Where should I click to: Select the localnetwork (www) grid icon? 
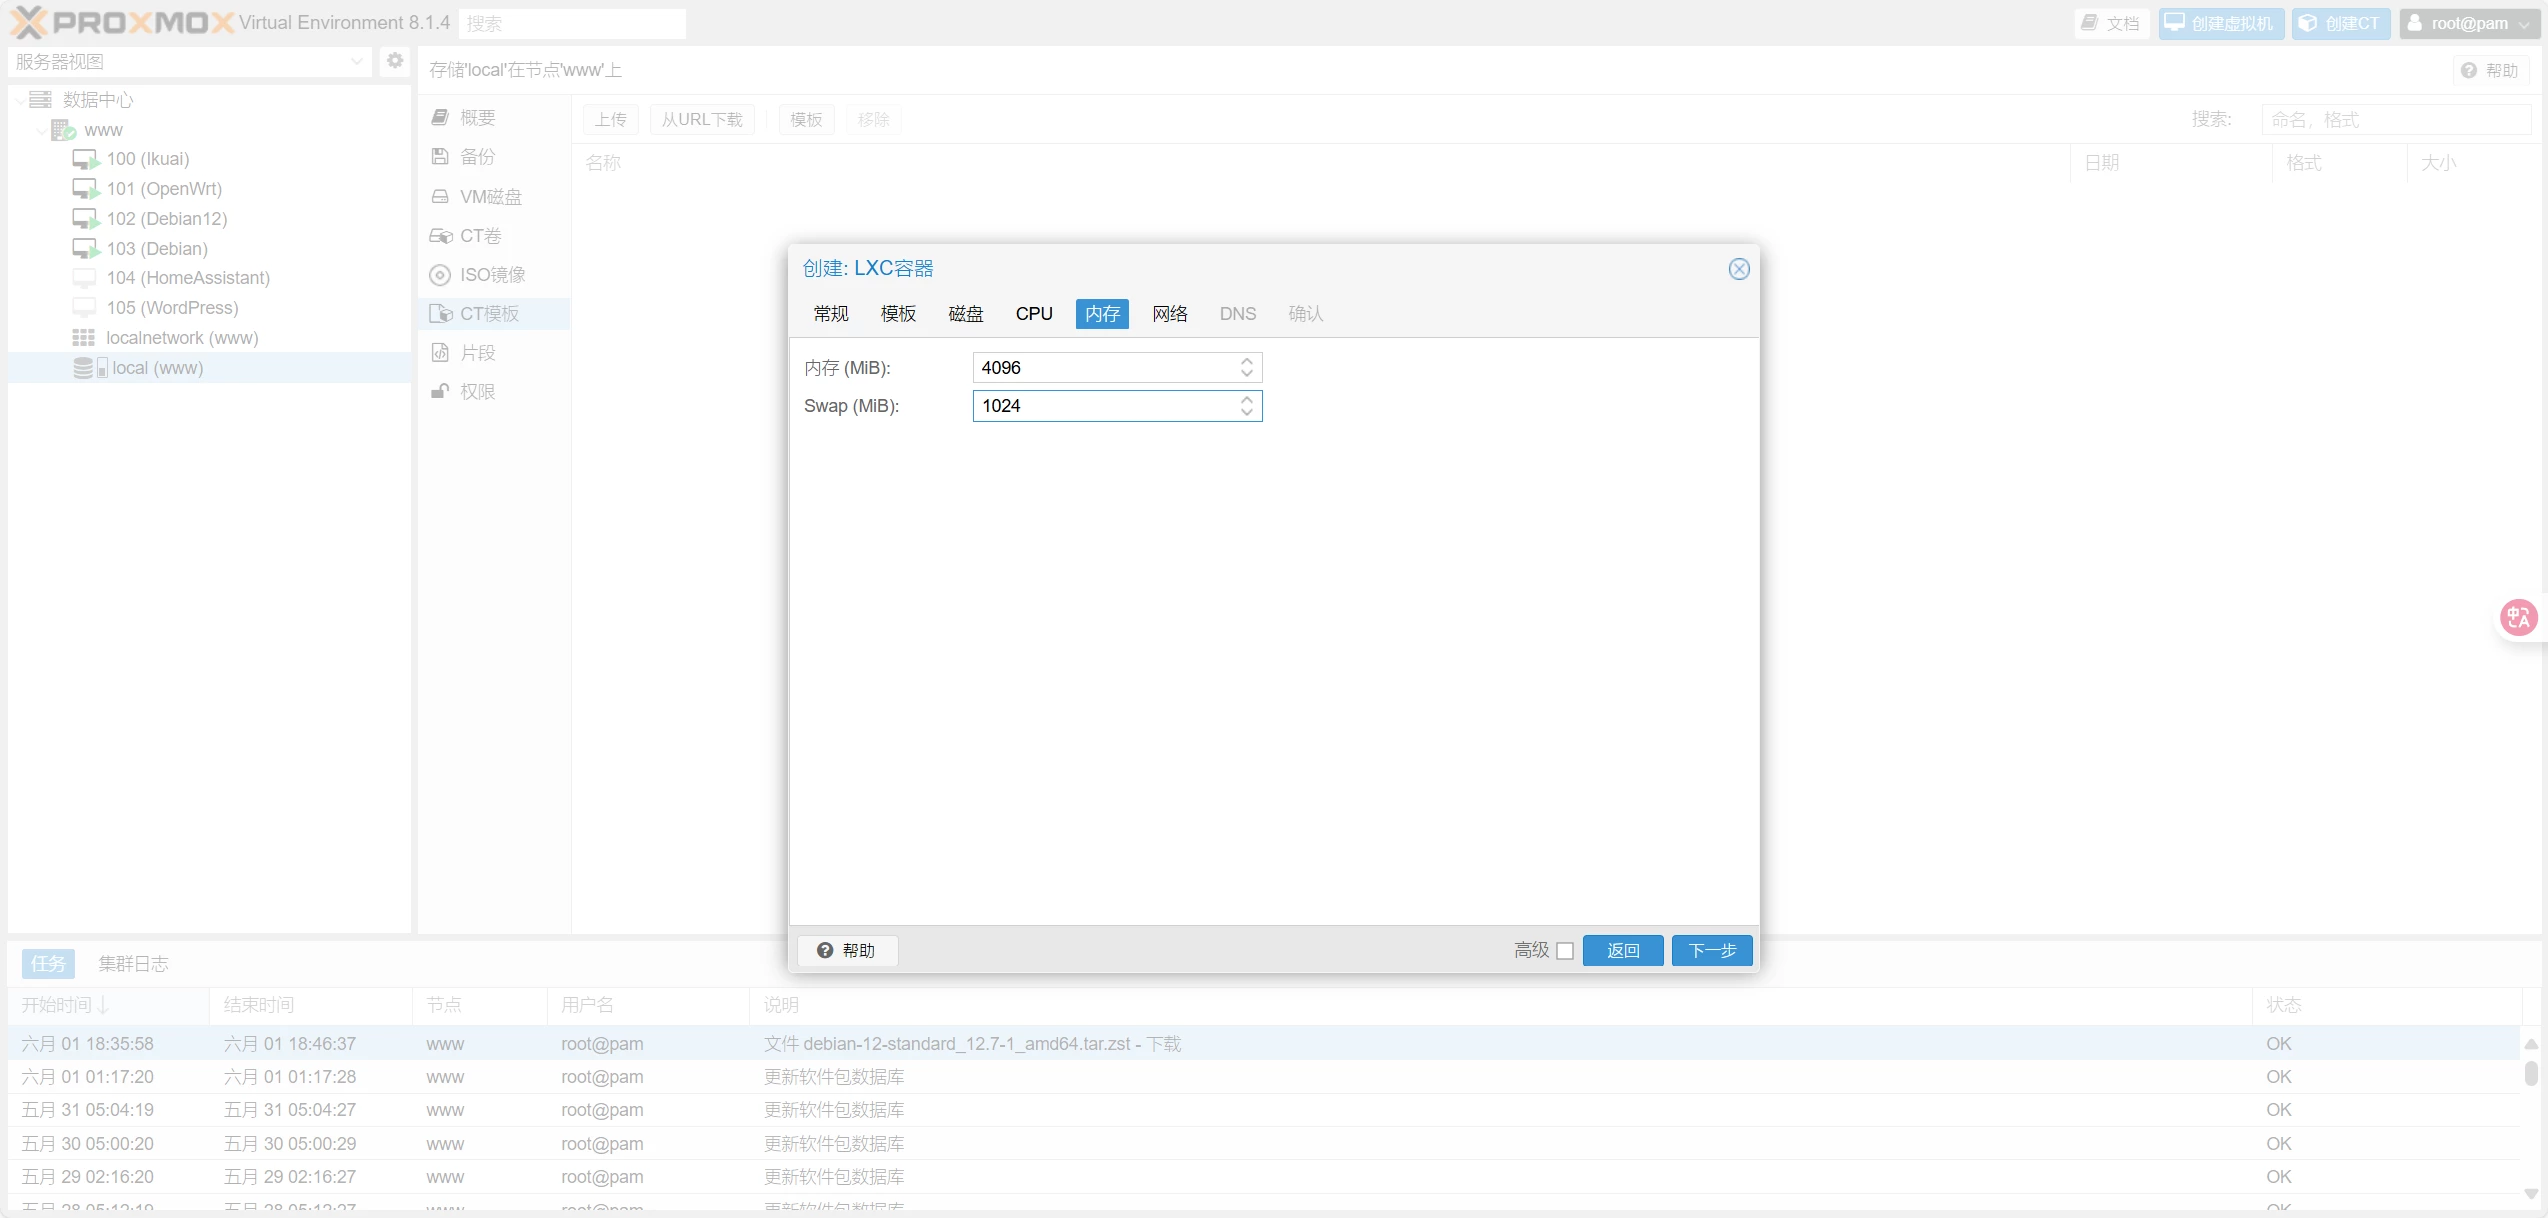coord(84,338)
